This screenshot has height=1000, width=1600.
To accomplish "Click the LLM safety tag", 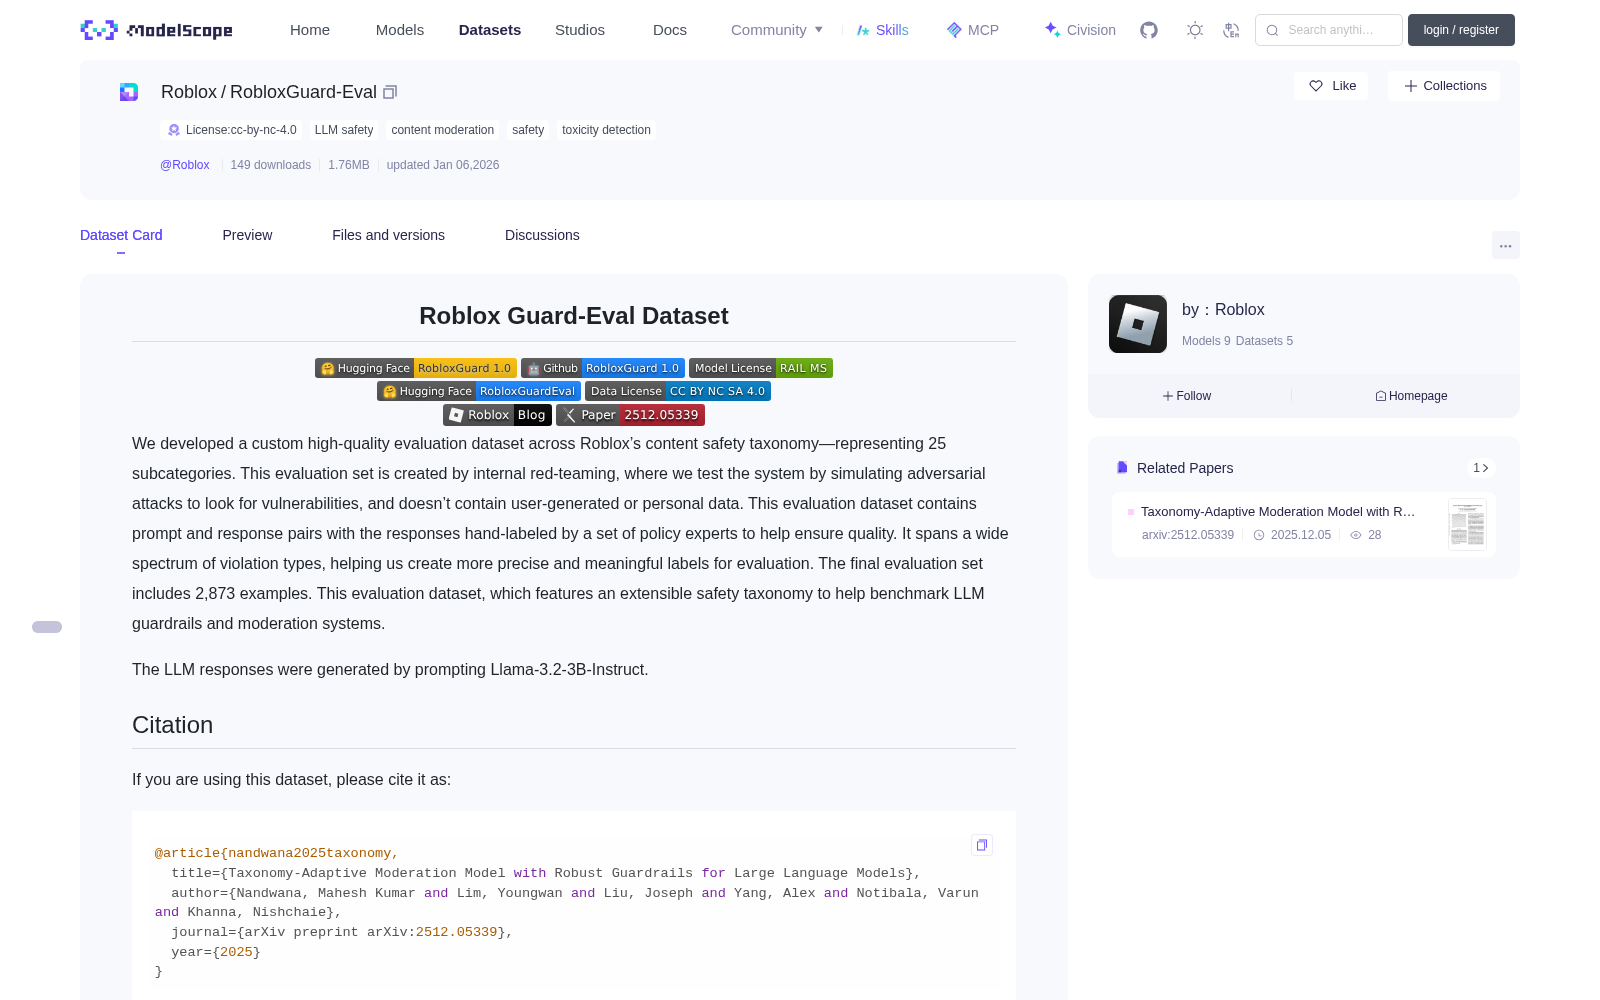I will [x=344, y=130].
